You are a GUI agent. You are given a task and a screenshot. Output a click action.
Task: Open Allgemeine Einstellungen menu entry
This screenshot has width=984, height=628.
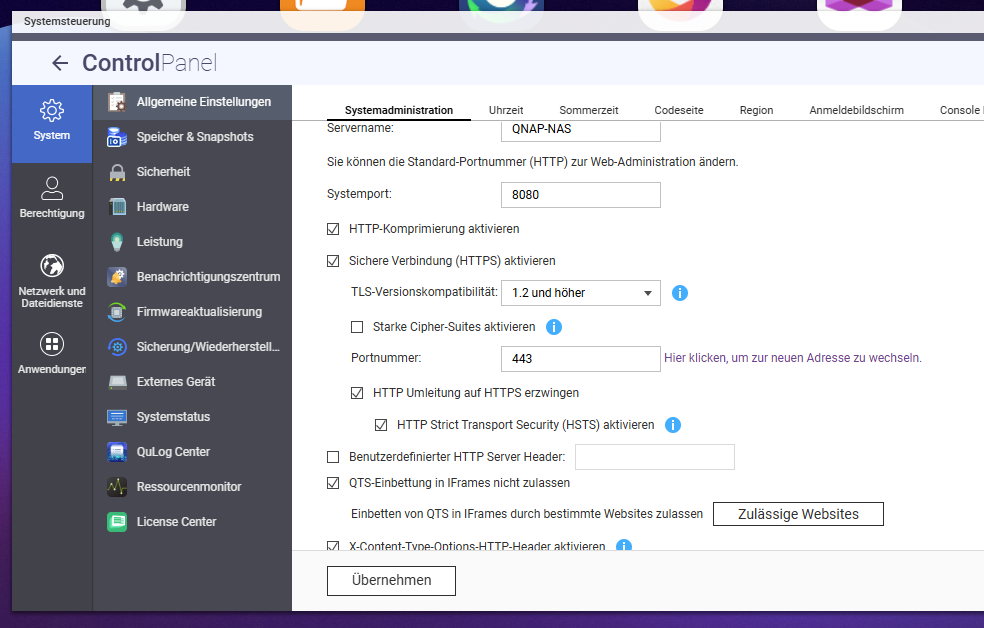[x=192, y=102]
